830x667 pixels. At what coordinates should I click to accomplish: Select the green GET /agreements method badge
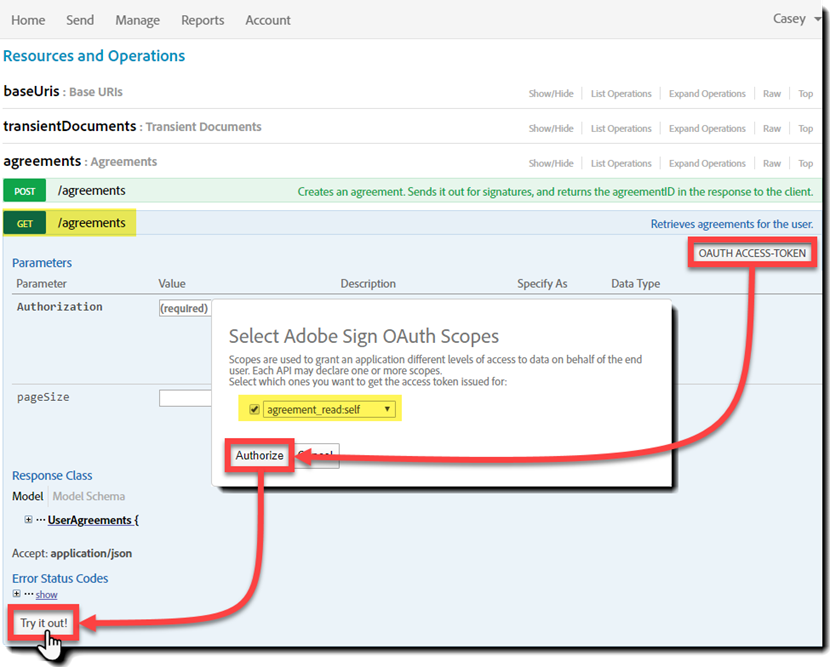coord(24,222)
